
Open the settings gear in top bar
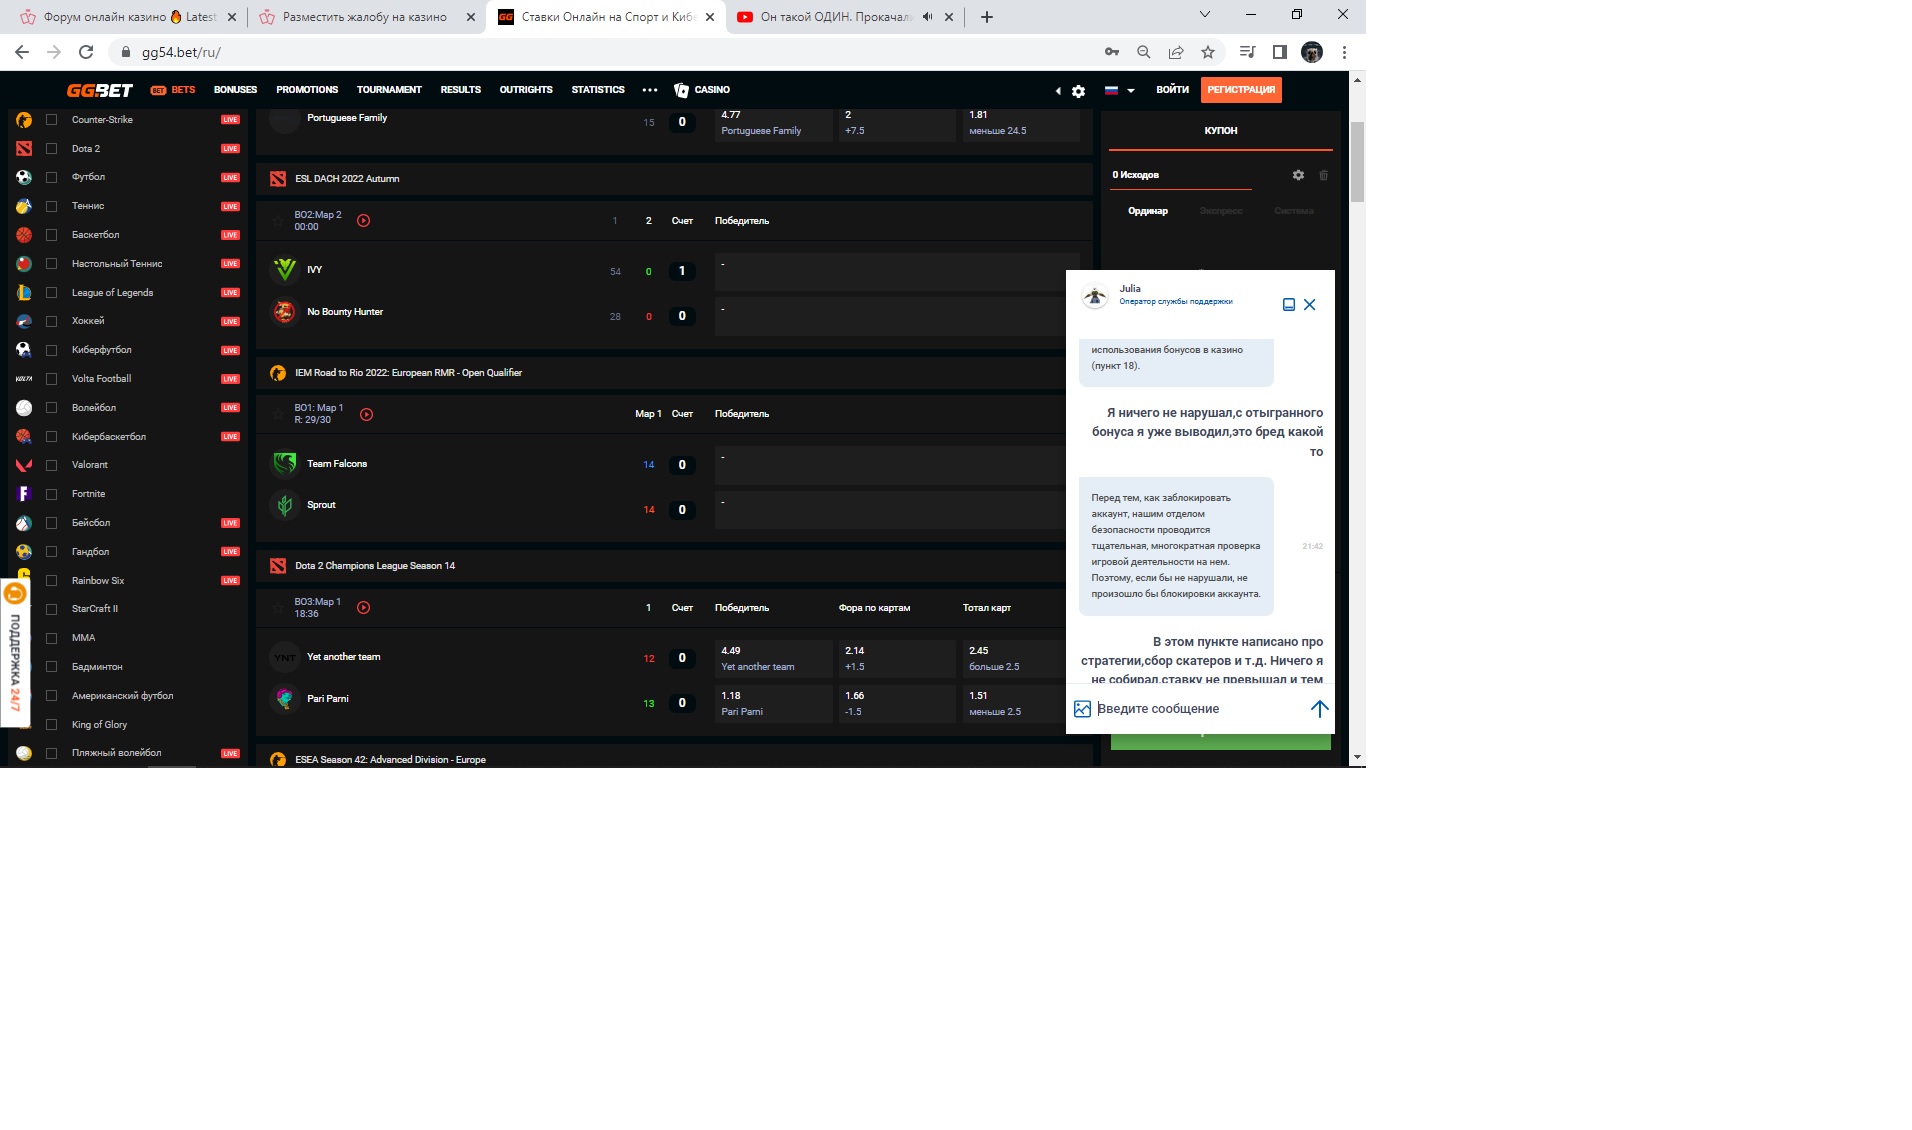(1078, 91)
